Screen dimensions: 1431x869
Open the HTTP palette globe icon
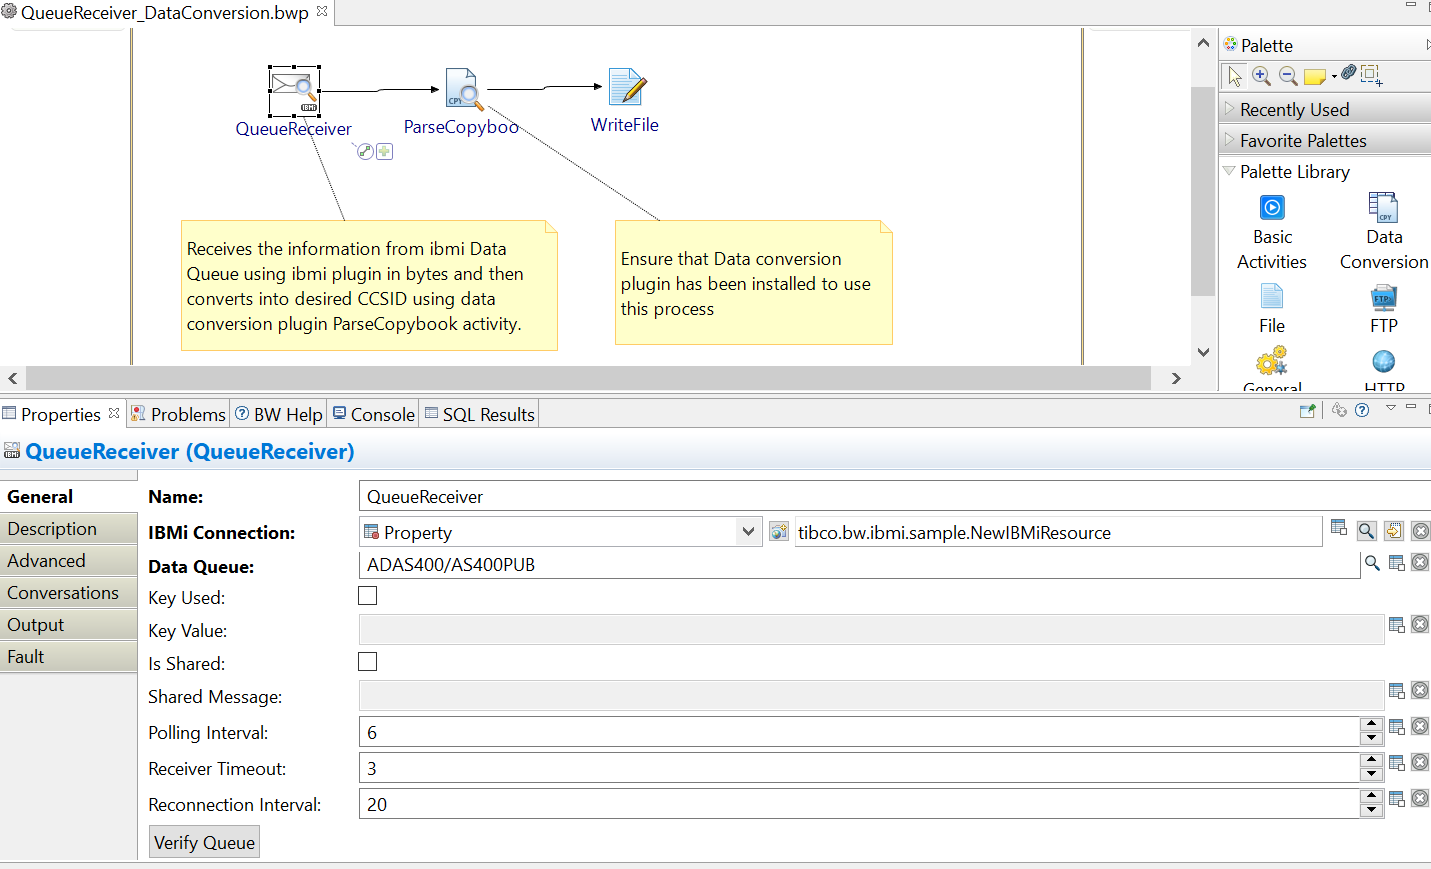pos(1384,362)
